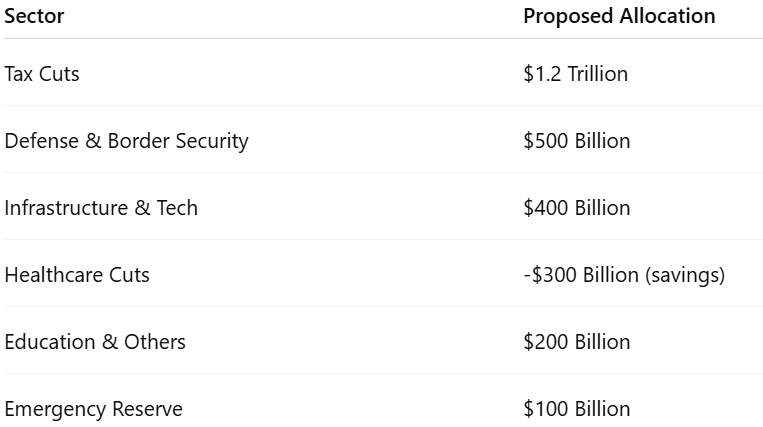This screenshot has height=427, width=763.
Task: Click the word Others in Education row
Action: (155, 342)
